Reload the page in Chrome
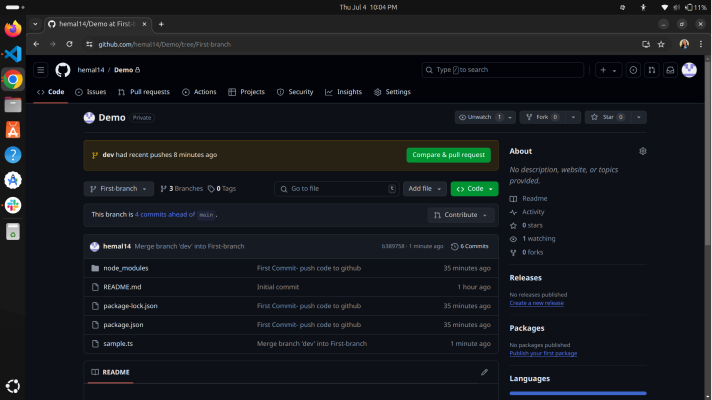The height and width of the screenshot is (400, 712). click(x=69, y=44)
